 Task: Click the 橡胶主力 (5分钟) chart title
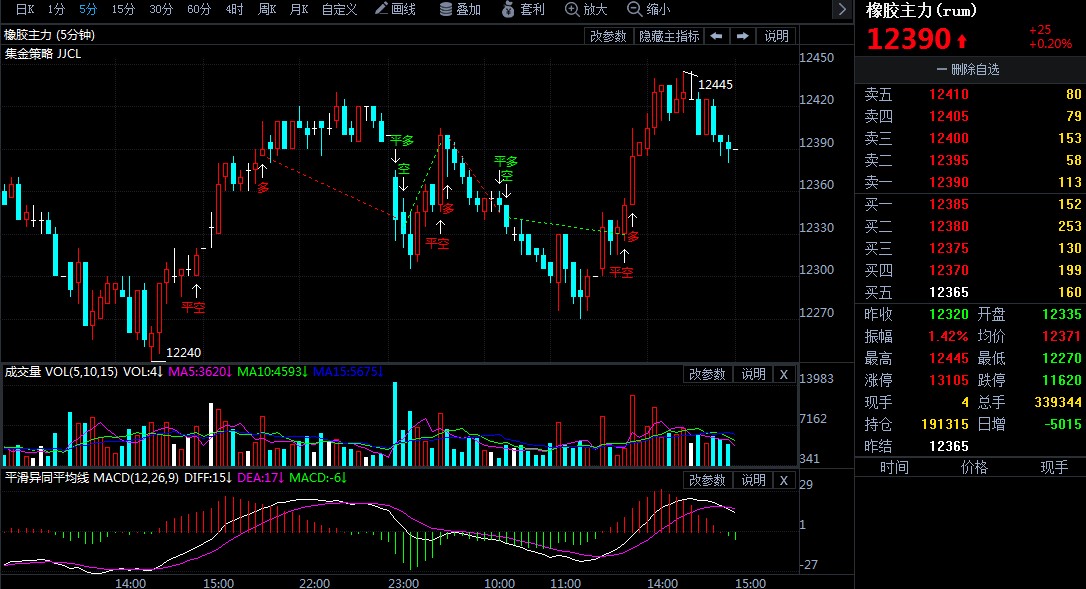point(50,35)
